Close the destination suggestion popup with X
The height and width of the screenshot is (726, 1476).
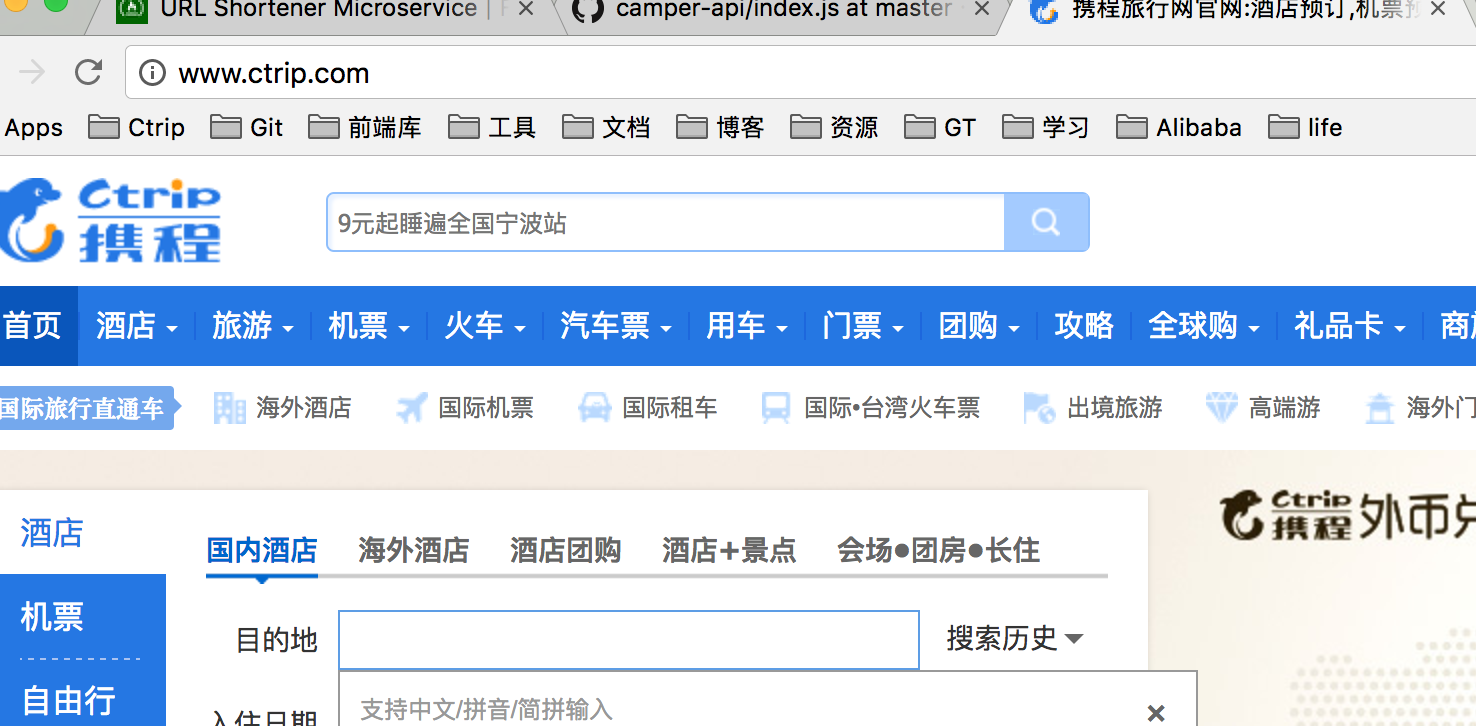coord(1156,713)
